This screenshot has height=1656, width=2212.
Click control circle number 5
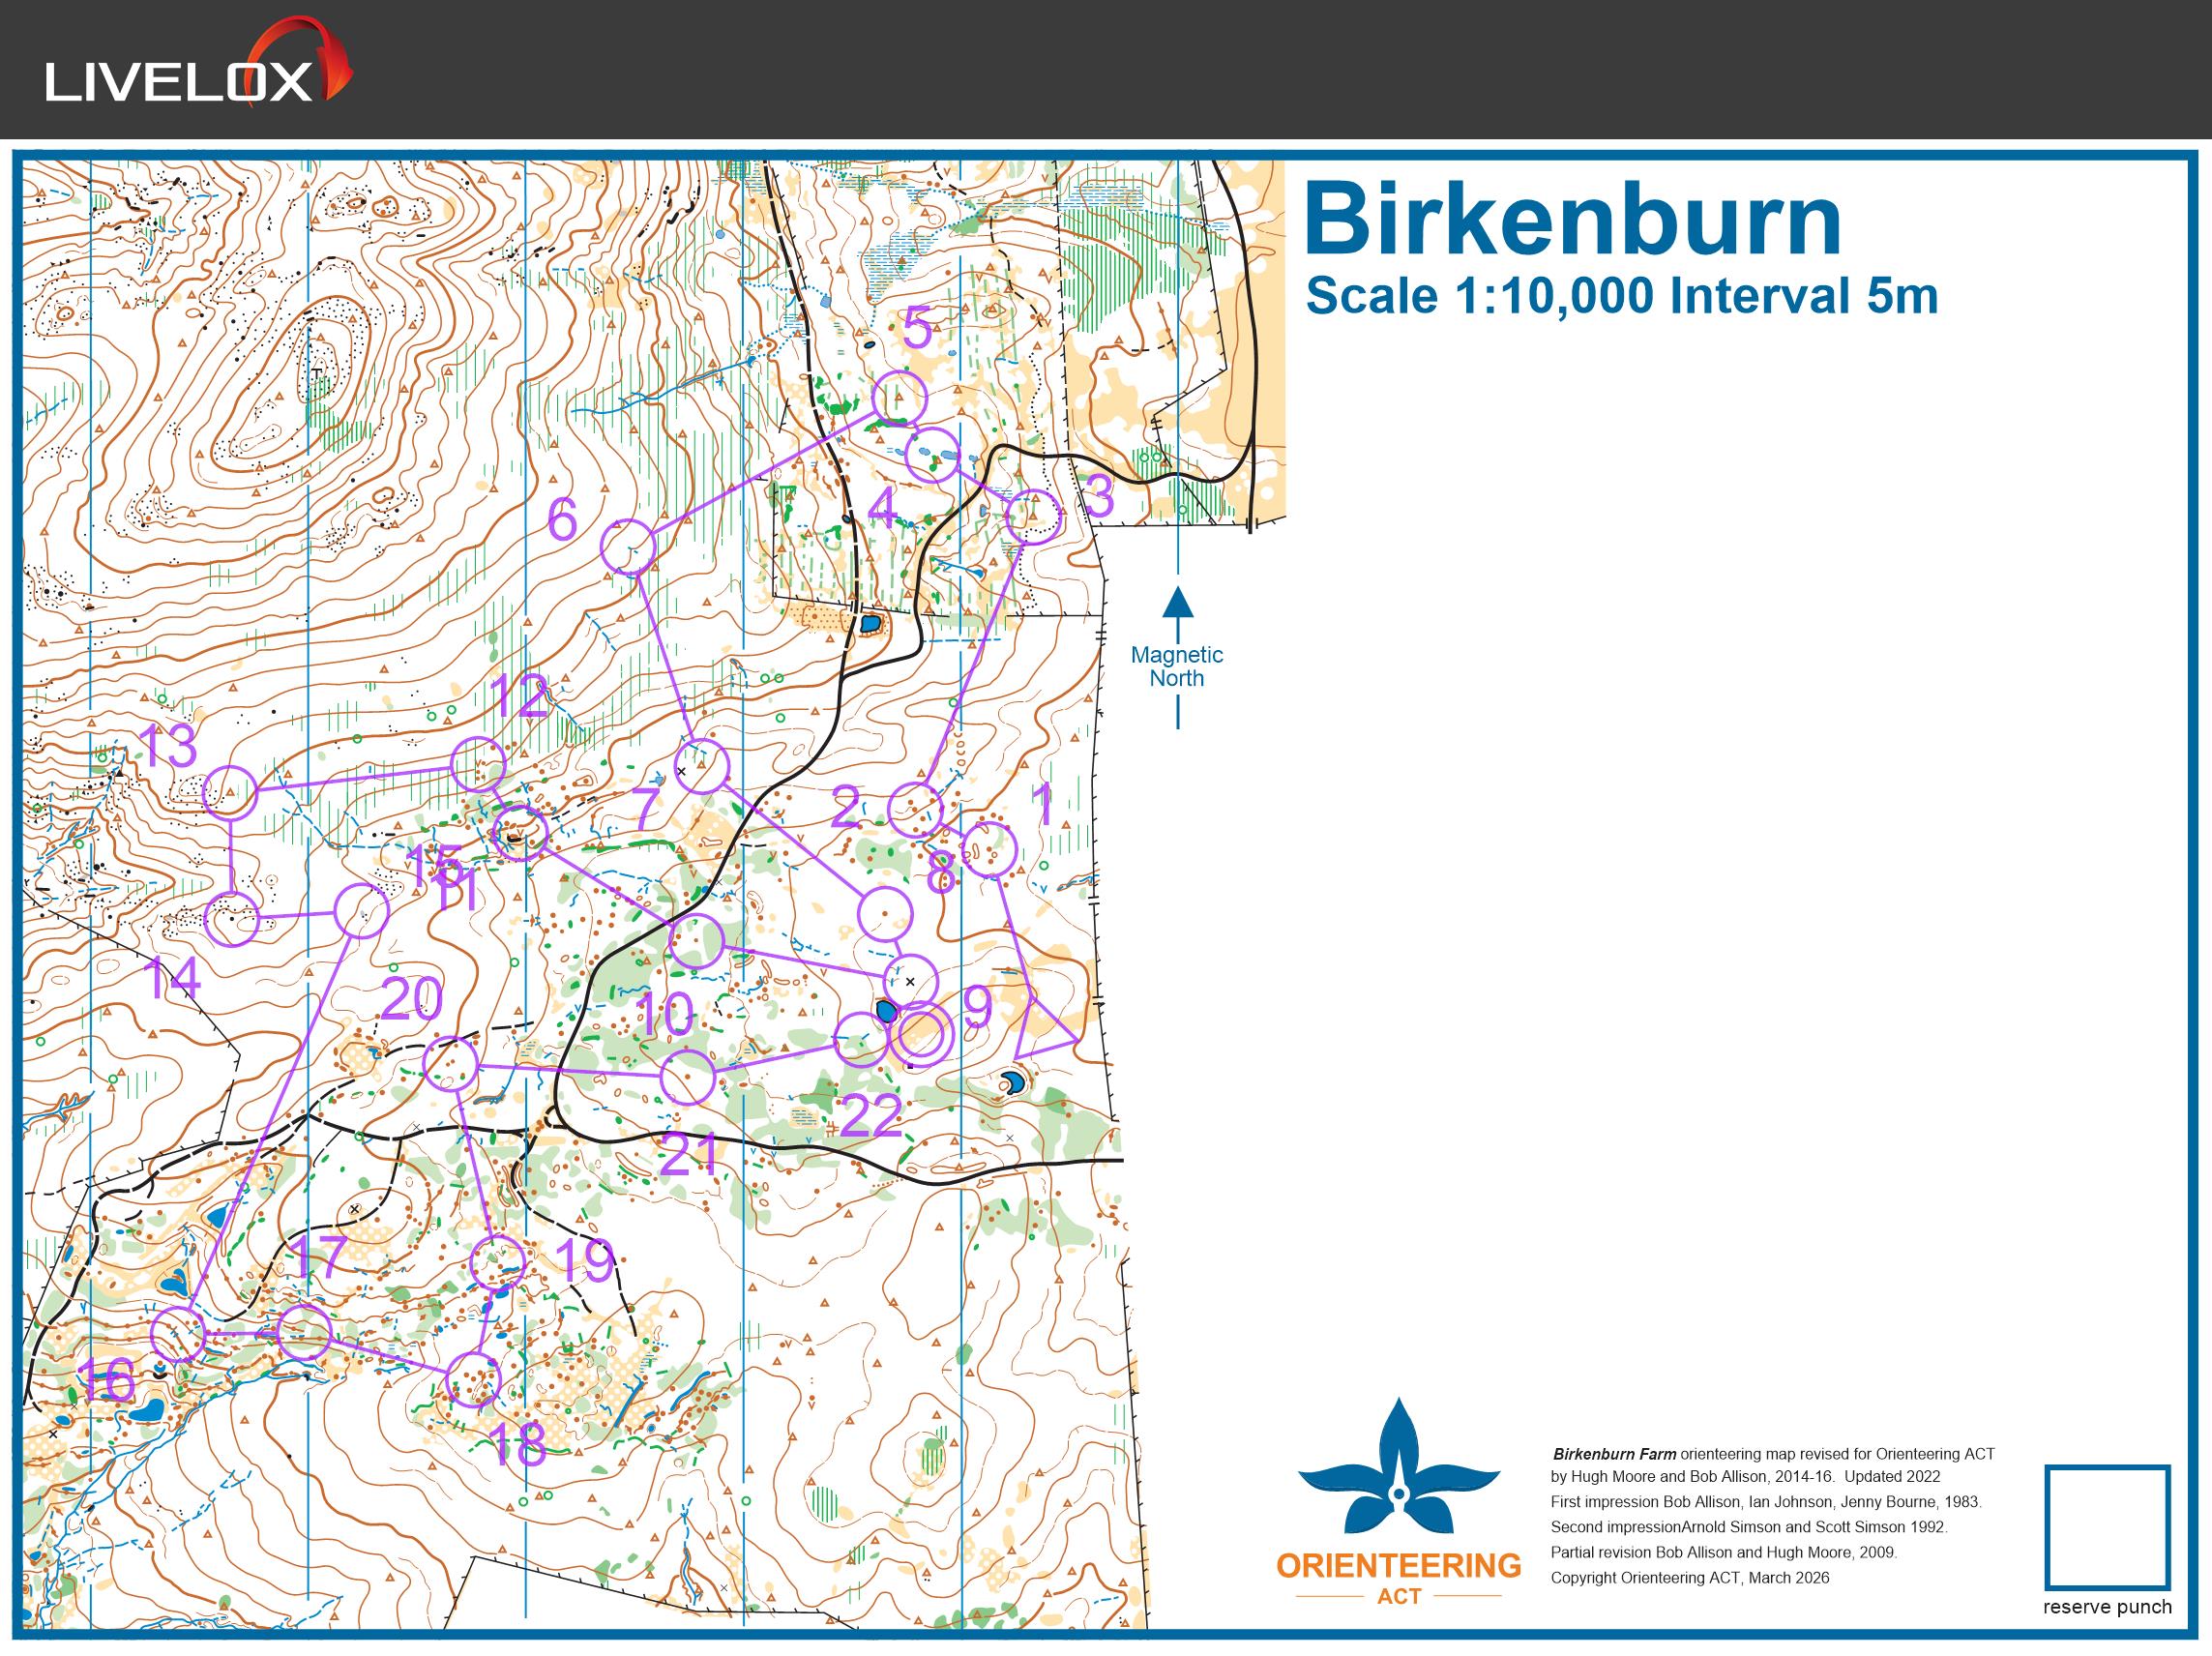pyautogui.click(x=899, y=398)
